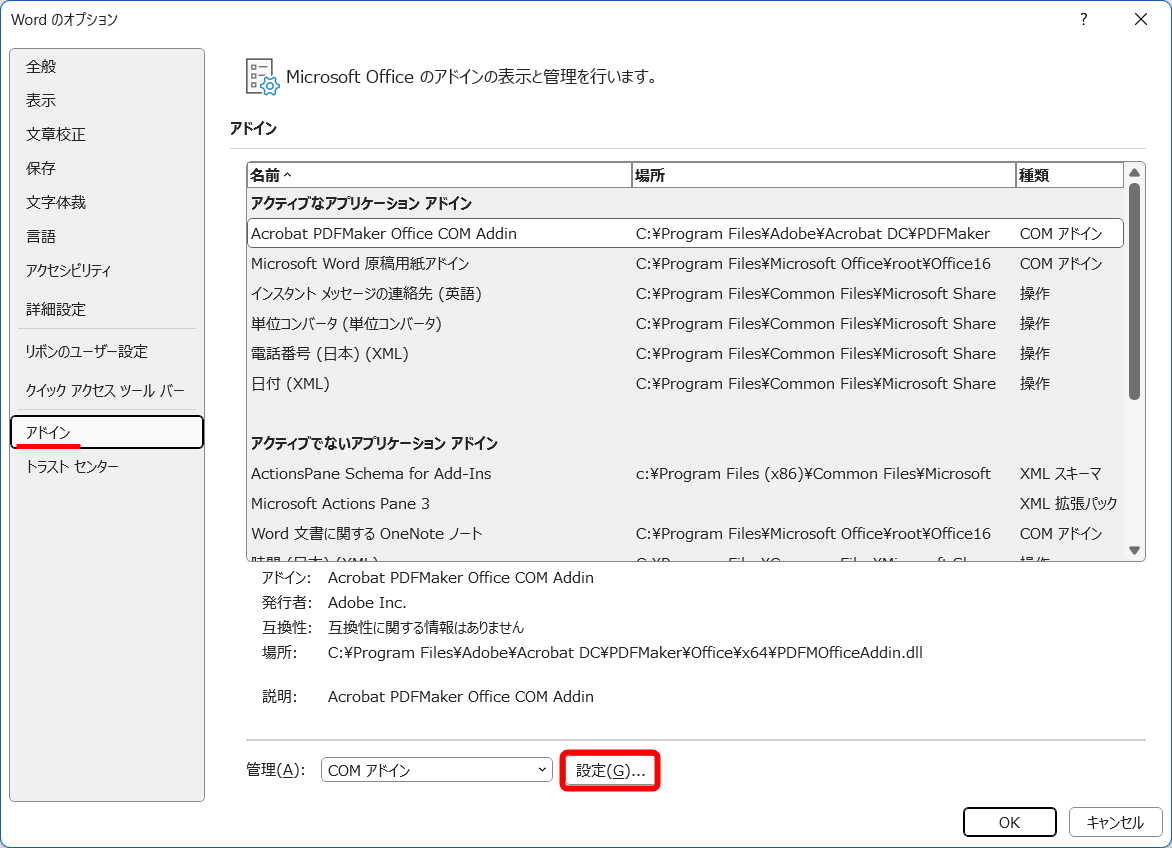The image size is (1172, 848).
Task: Click the Help question mark icon
Action: tap(1083, 20)
